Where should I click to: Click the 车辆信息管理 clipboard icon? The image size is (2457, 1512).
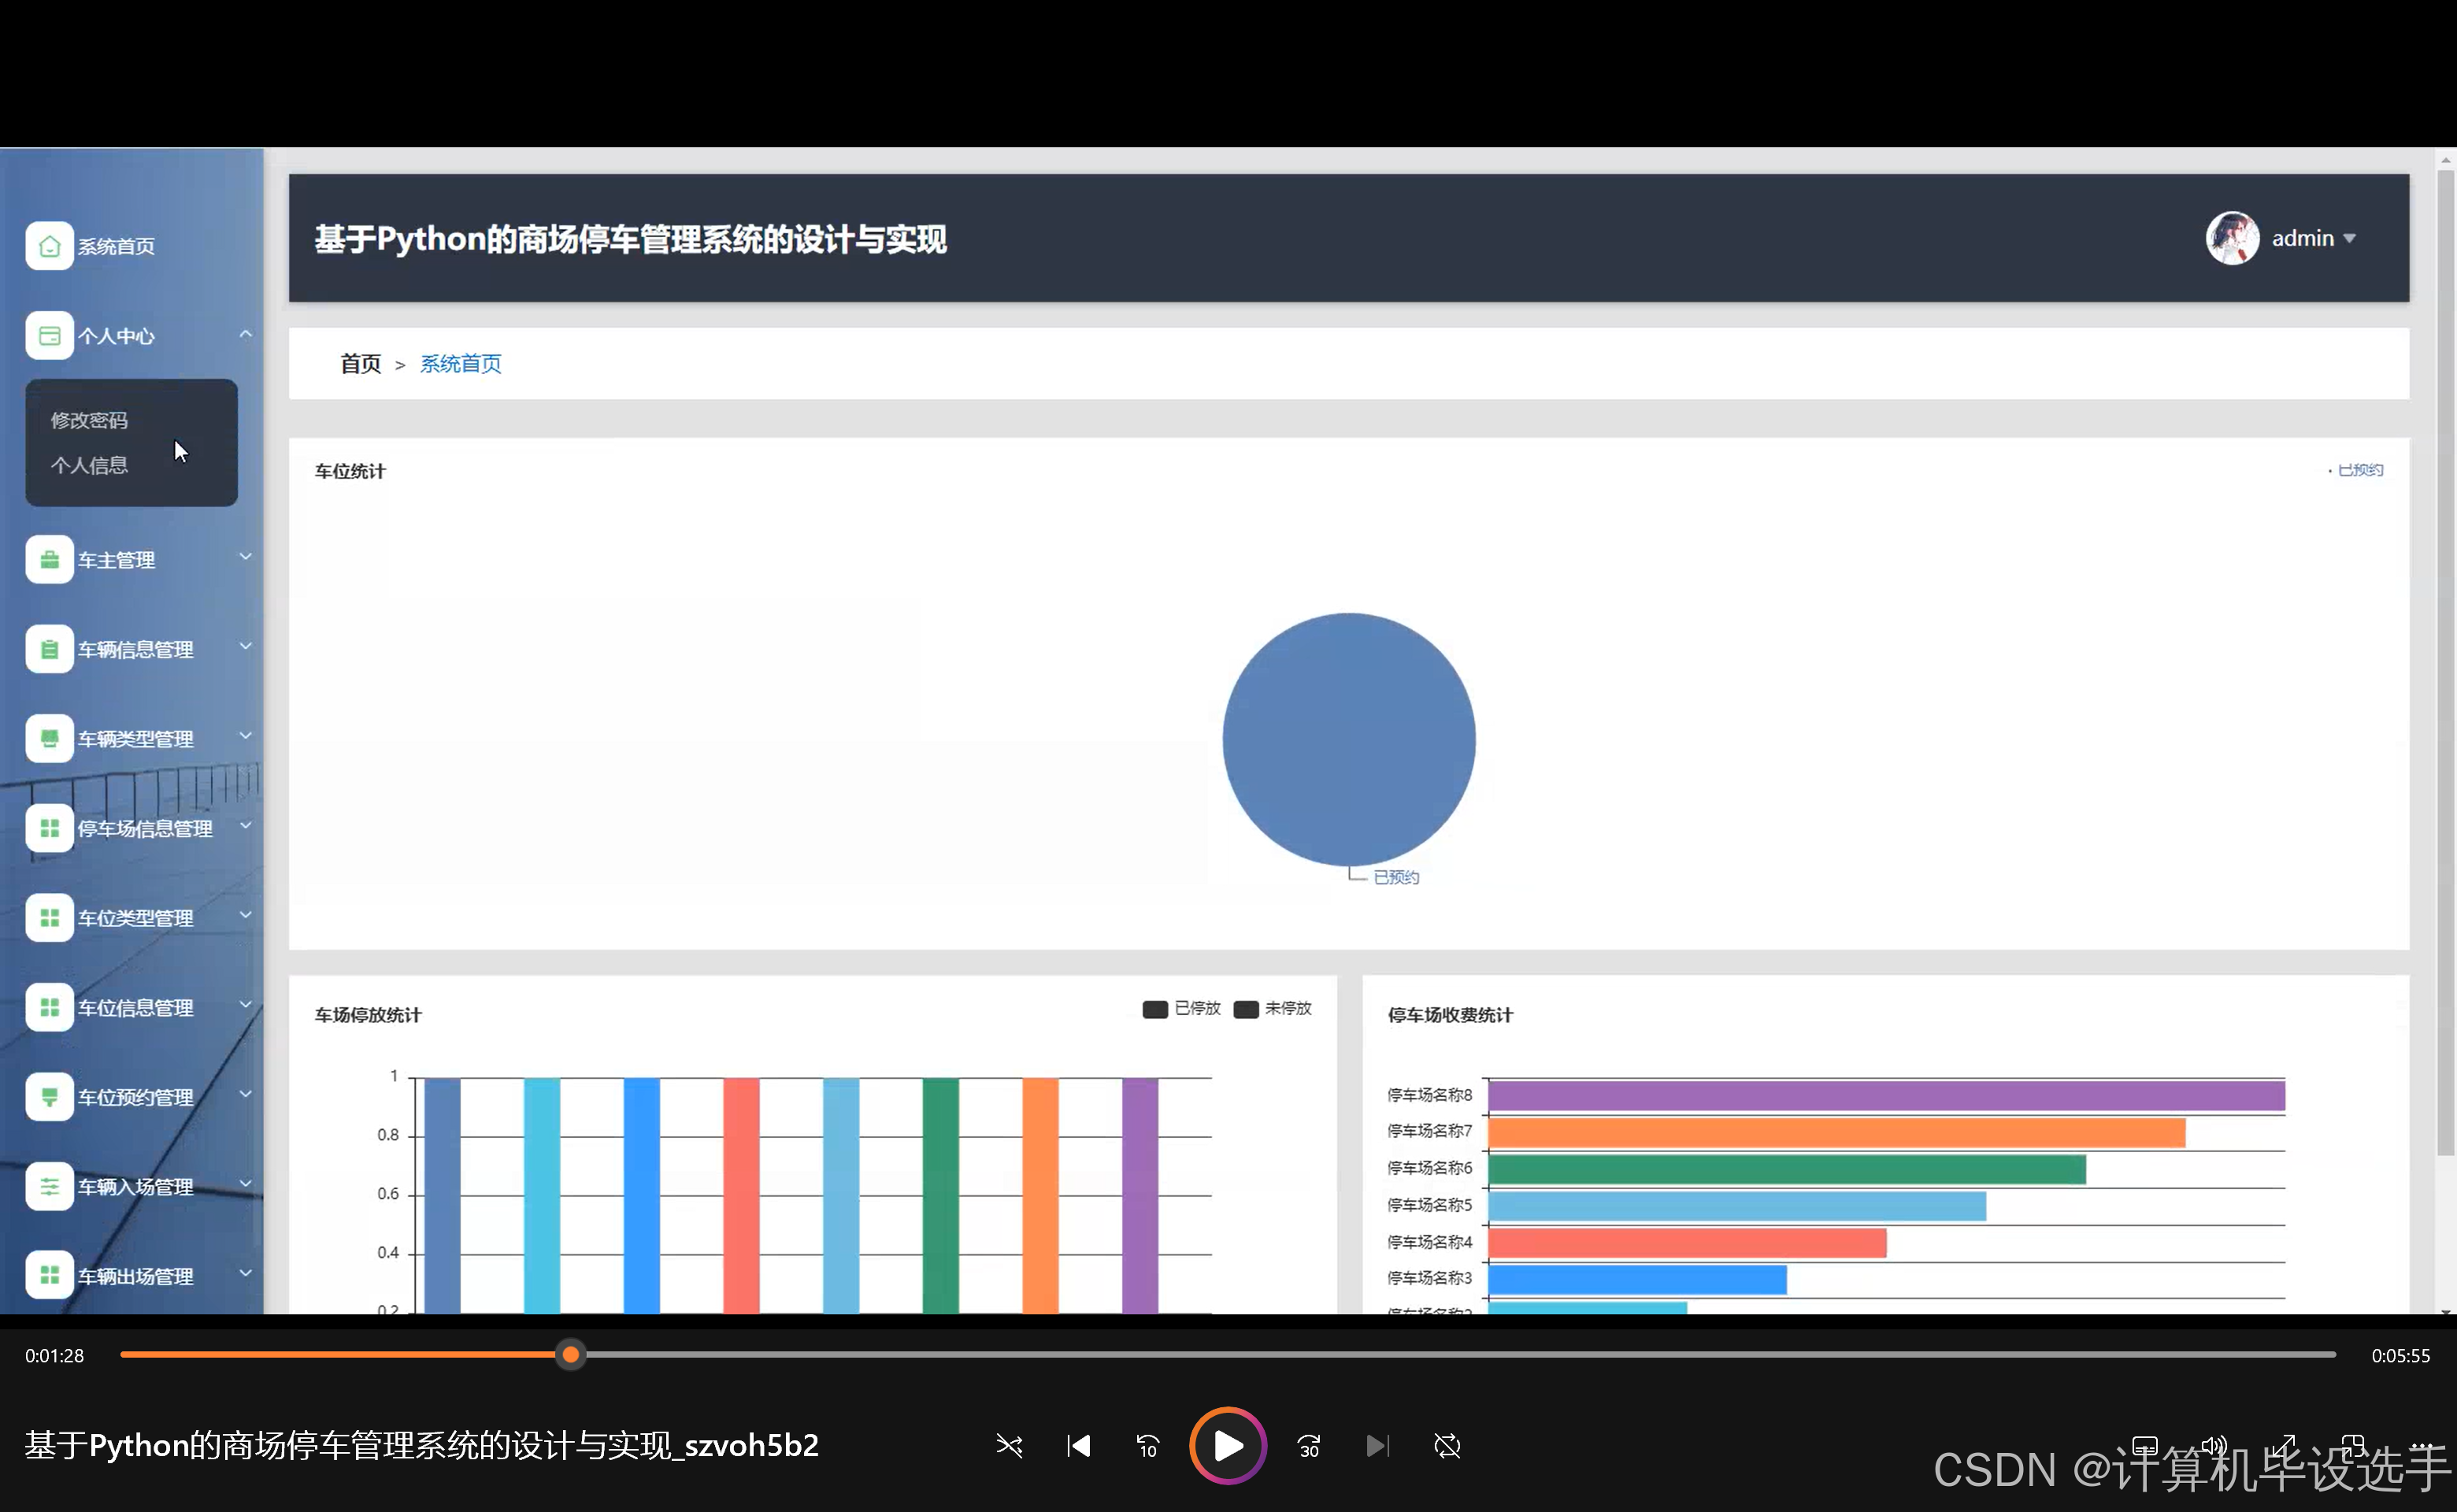49,650
